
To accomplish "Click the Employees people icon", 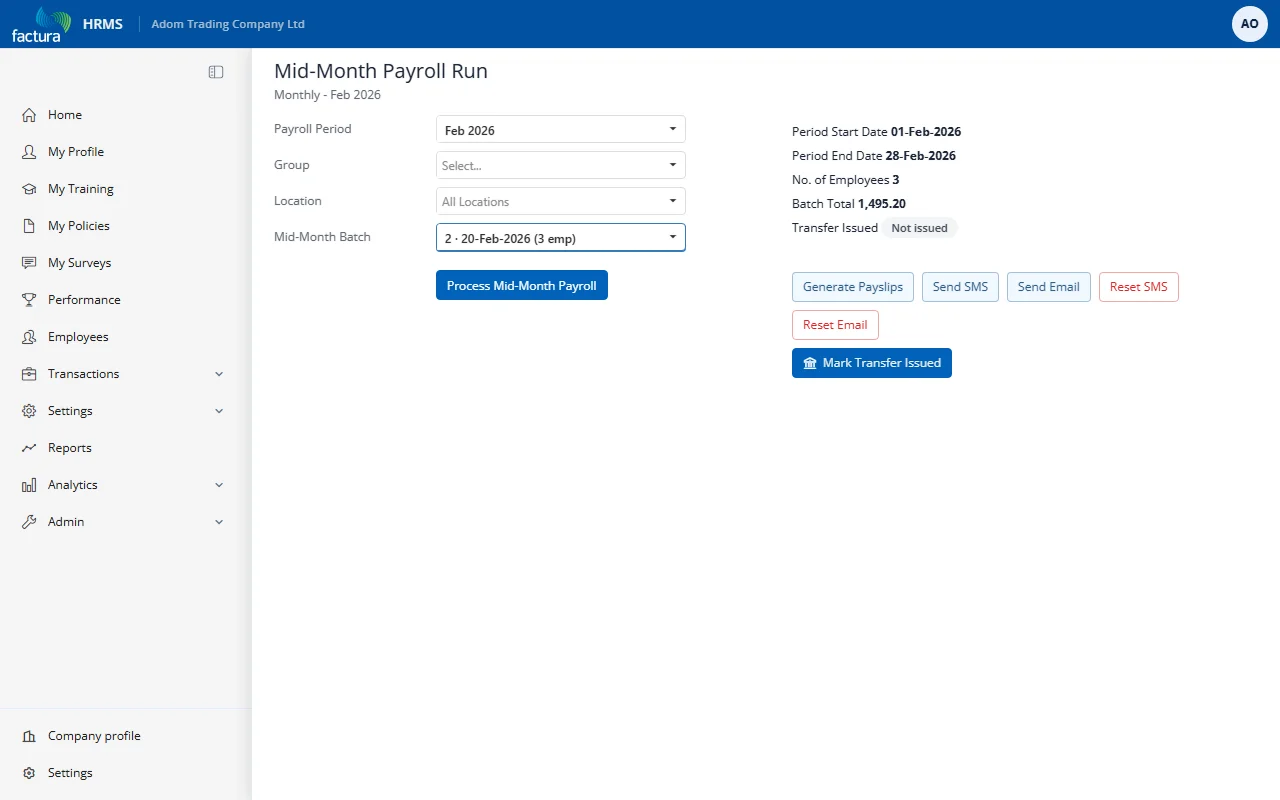I will pyautogui.click(x=29, y=337).
